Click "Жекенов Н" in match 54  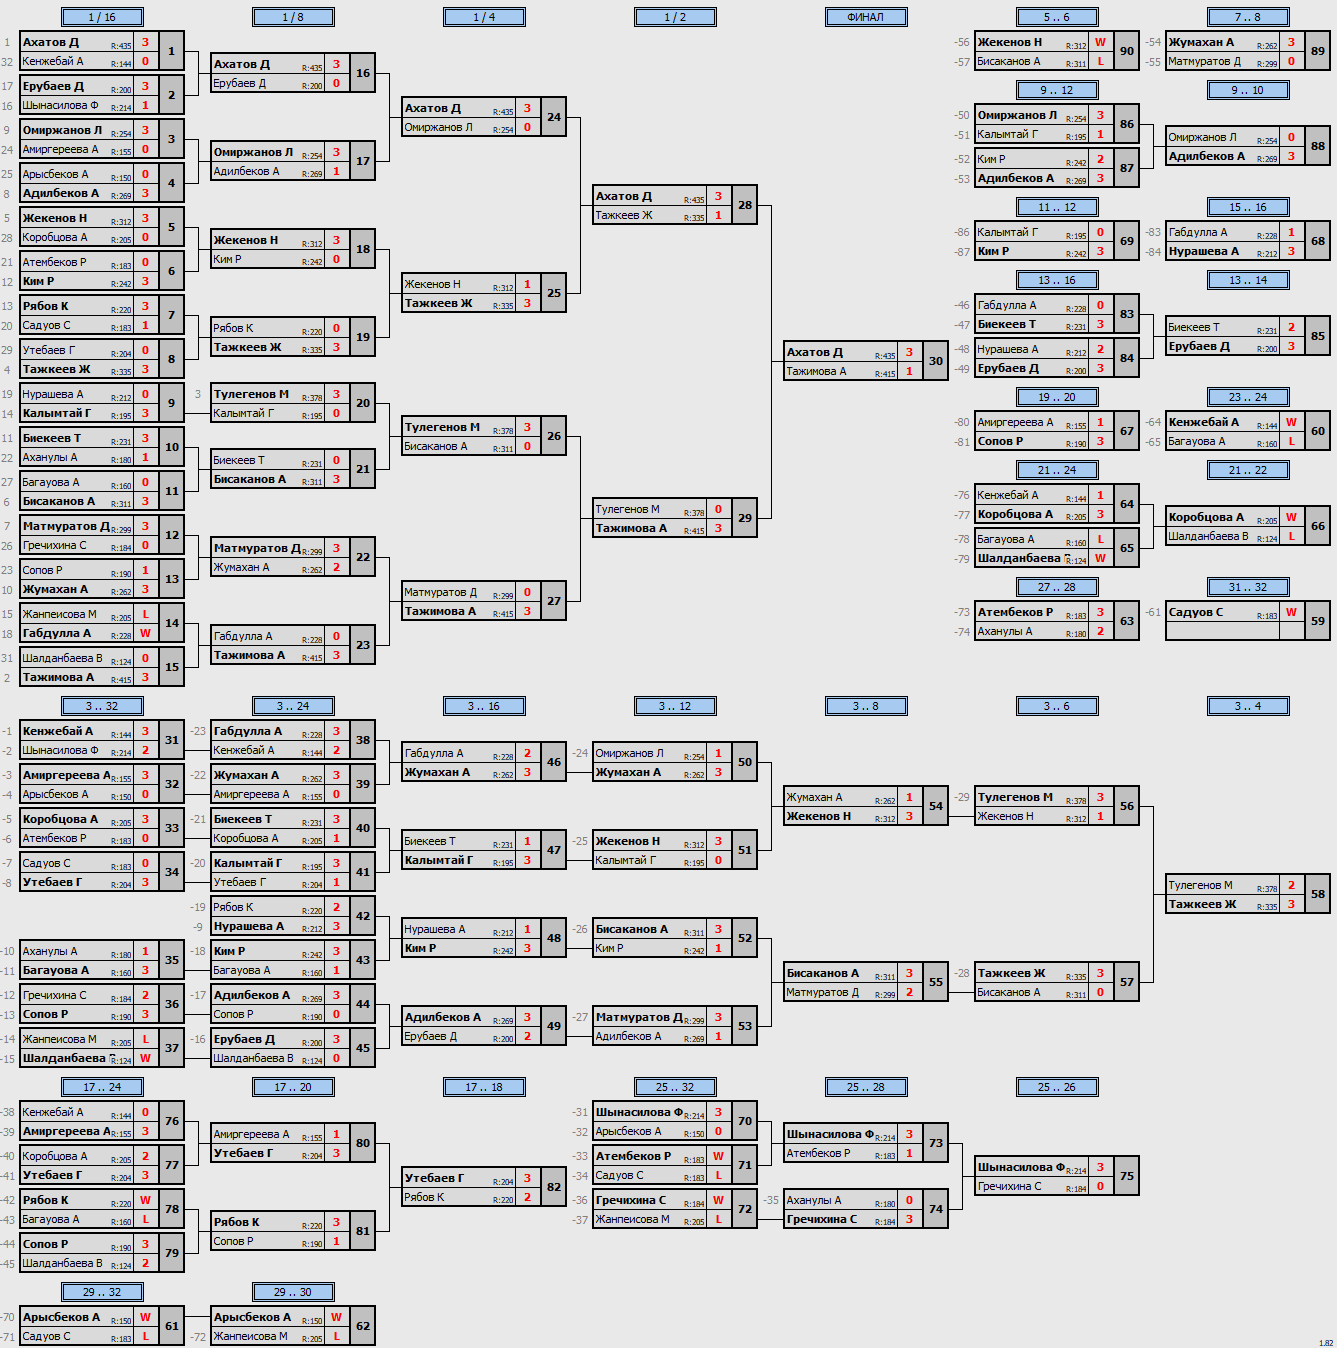[819, 816]
